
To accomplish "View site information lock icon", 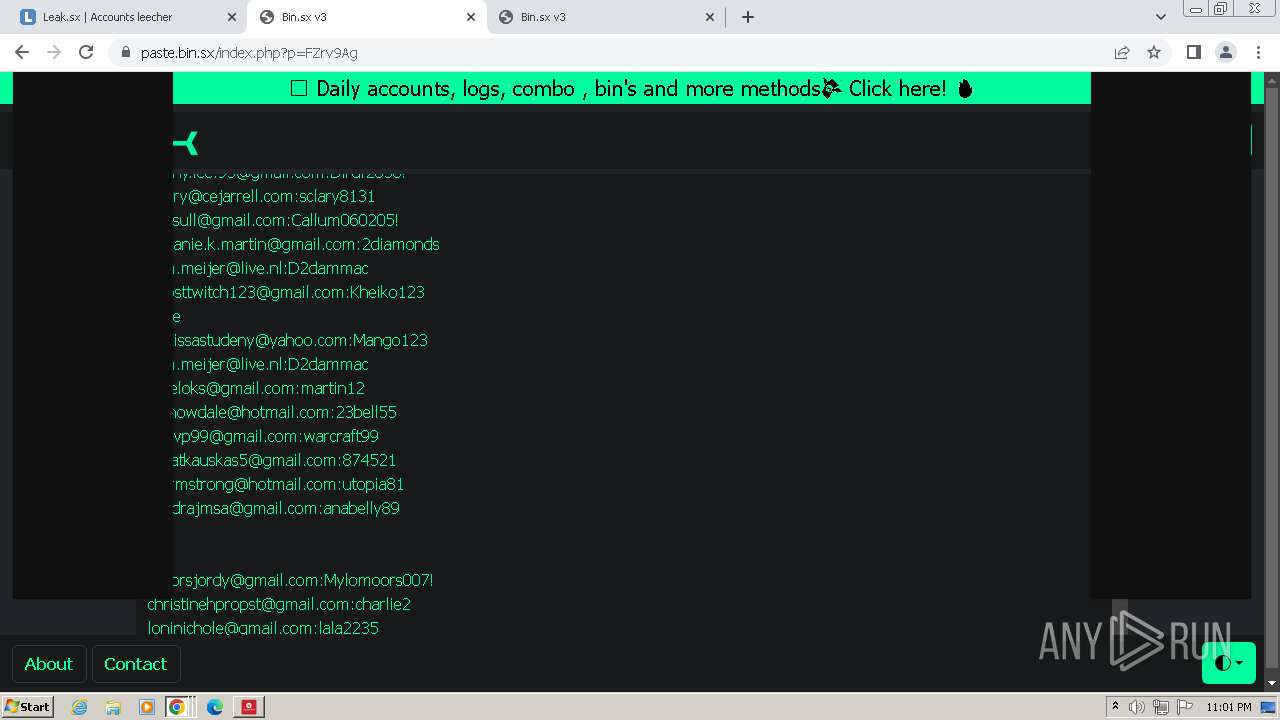I will click(125, 52).
